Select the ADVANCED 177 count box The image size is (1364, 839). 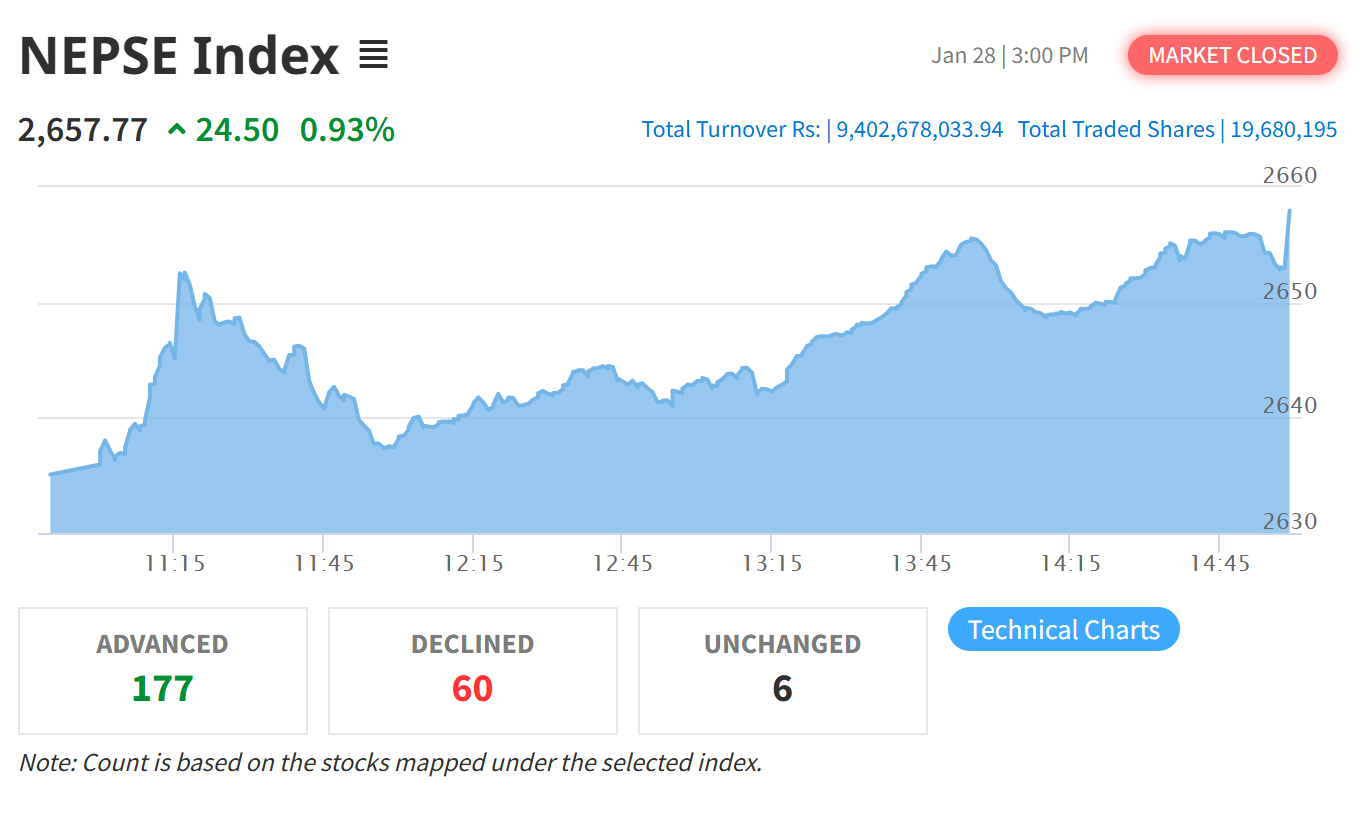(x=163, y=671)
